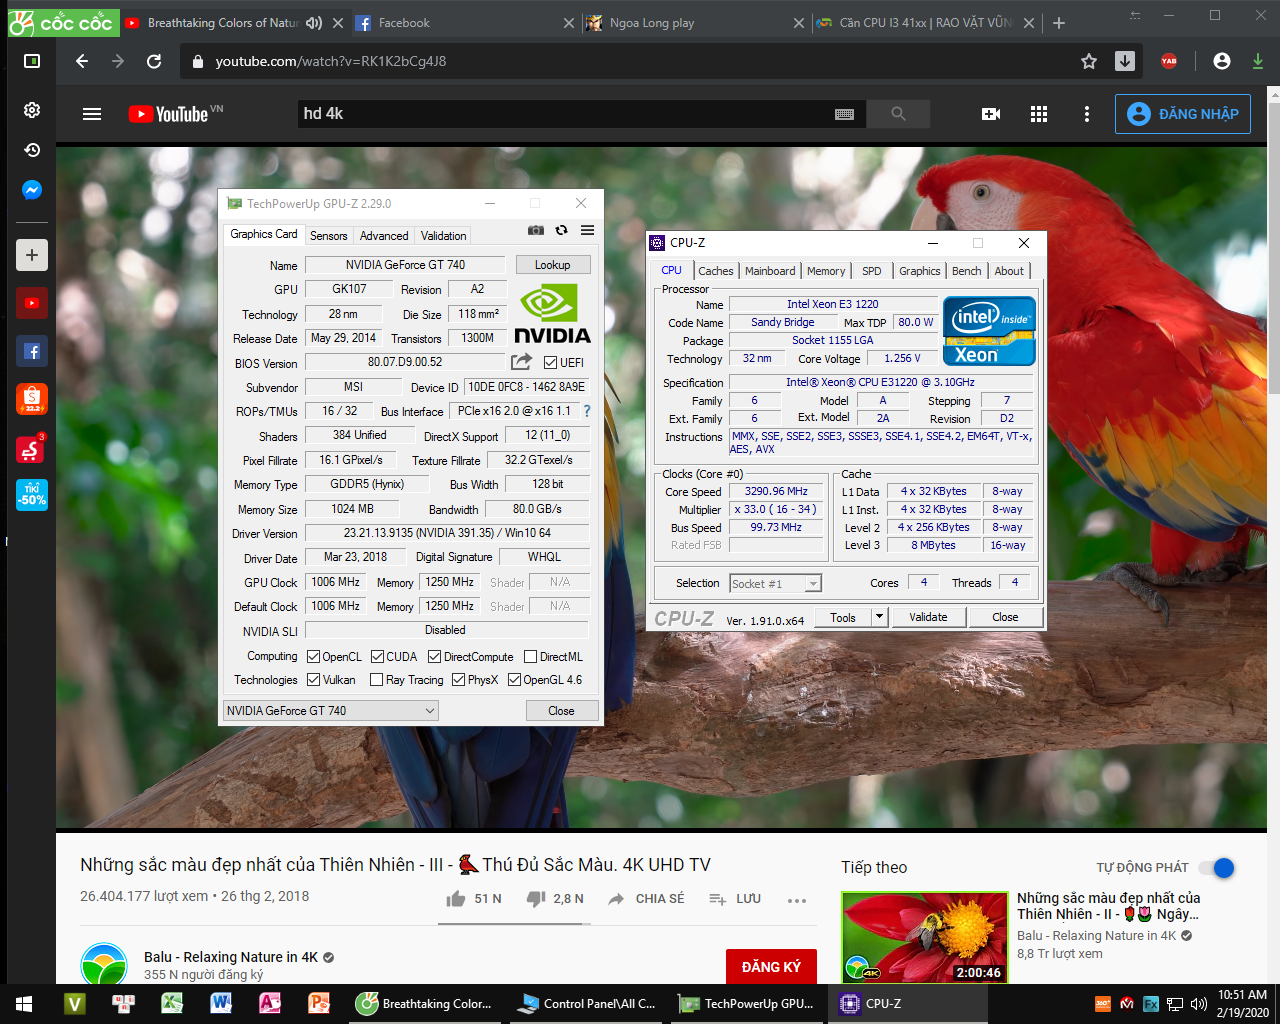Open Excel from taskbar
The image size is (1280, 1024).
(x=172, y=1004)
